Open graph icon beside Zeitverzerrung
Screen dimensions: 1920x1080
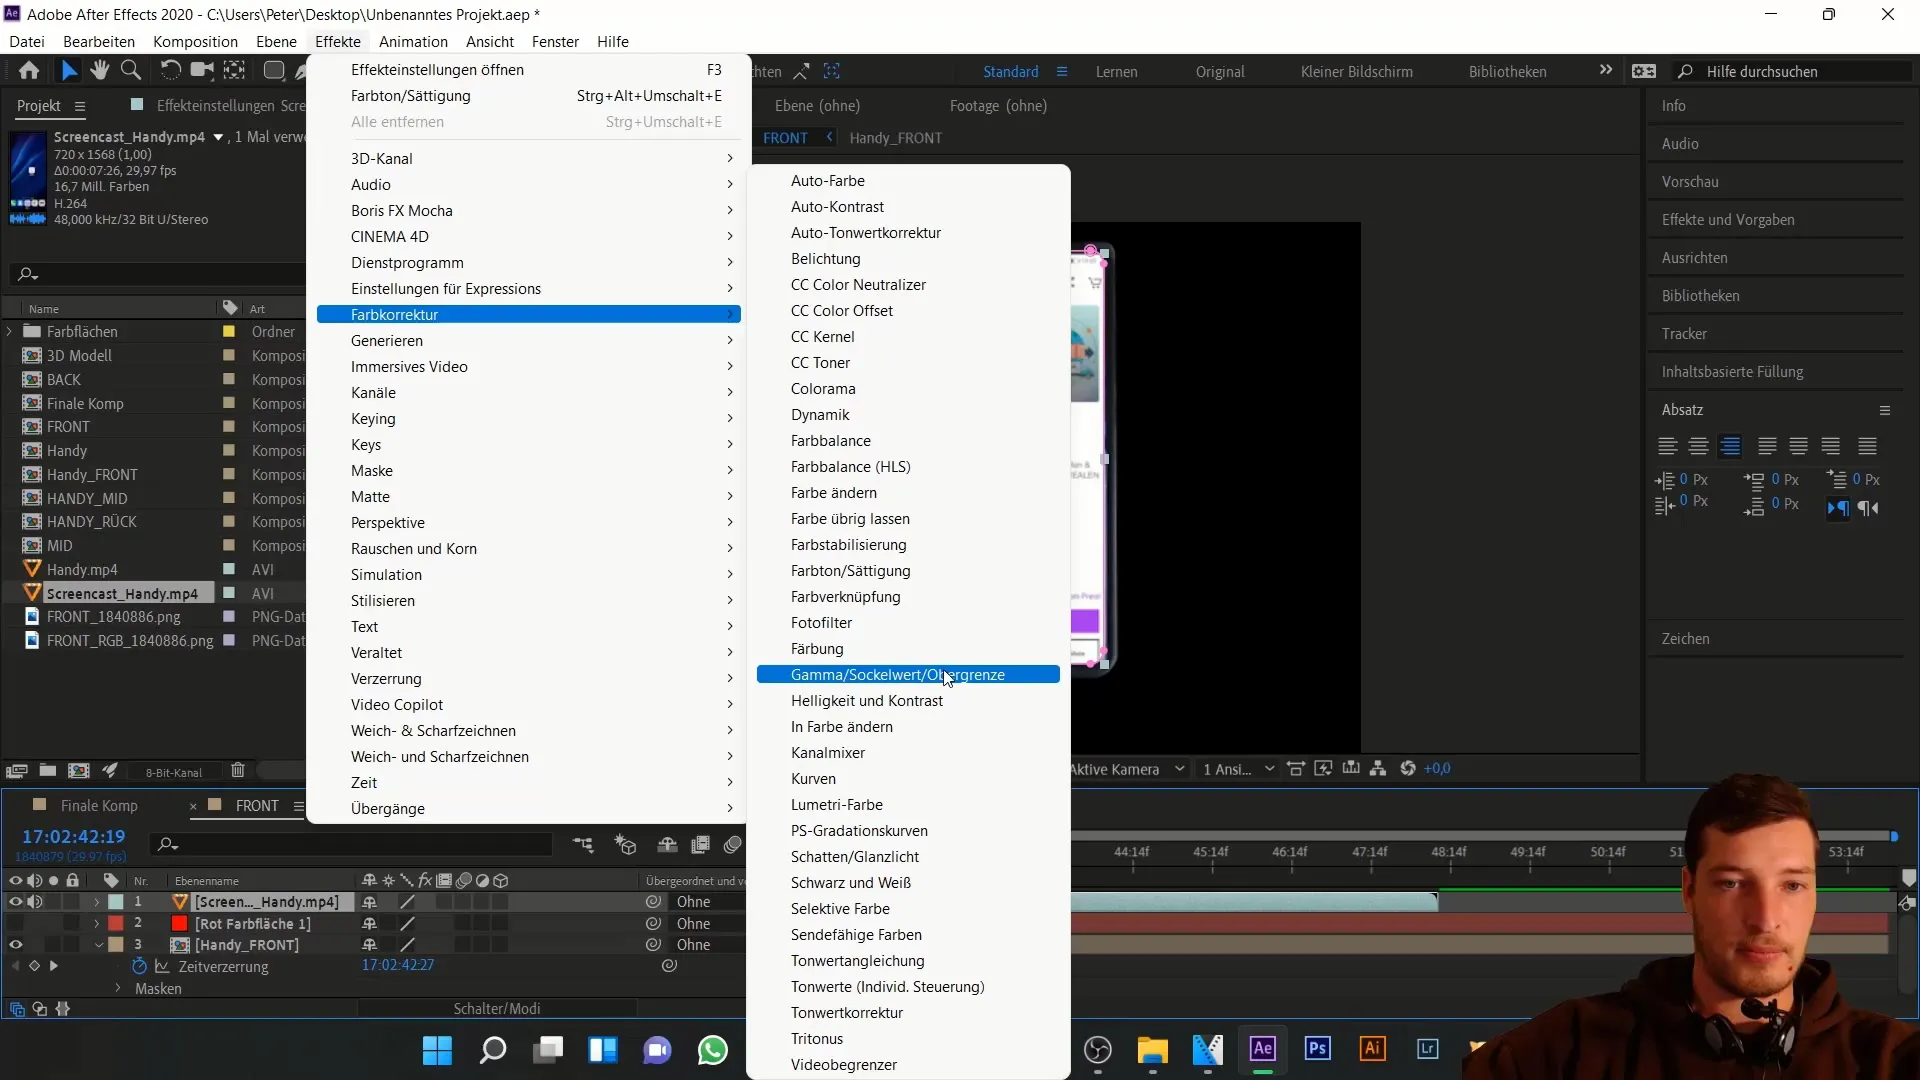point(162,967)
